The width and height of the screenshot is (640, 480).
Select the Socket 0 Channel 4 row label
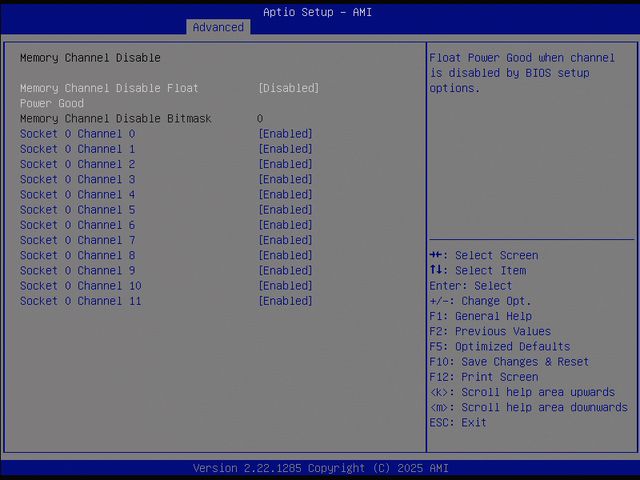[78, 195]
